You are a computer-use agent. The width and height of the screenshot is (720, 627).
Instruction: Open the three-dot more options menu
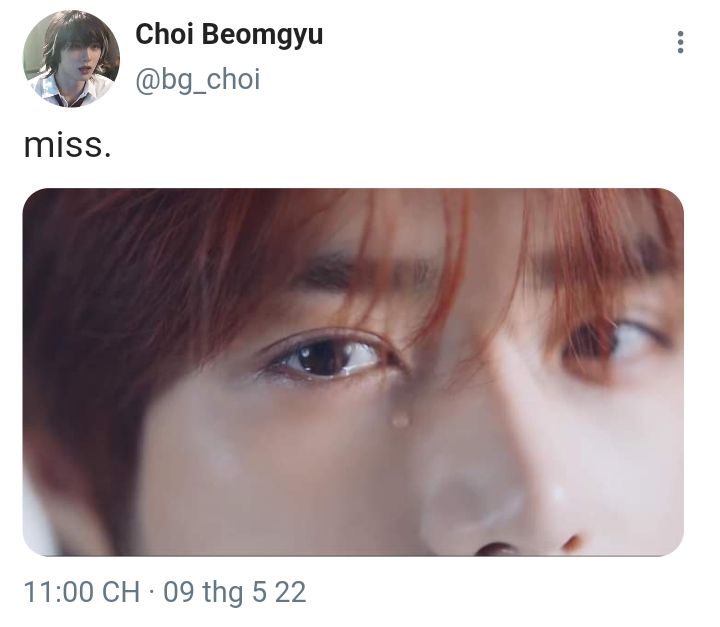pos(680,42)
